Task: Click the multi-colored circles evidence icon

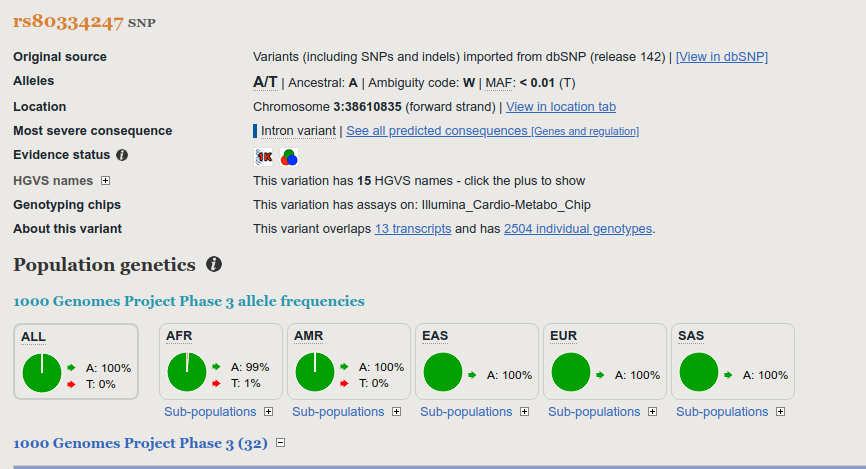Action: (x=289, y=157)
